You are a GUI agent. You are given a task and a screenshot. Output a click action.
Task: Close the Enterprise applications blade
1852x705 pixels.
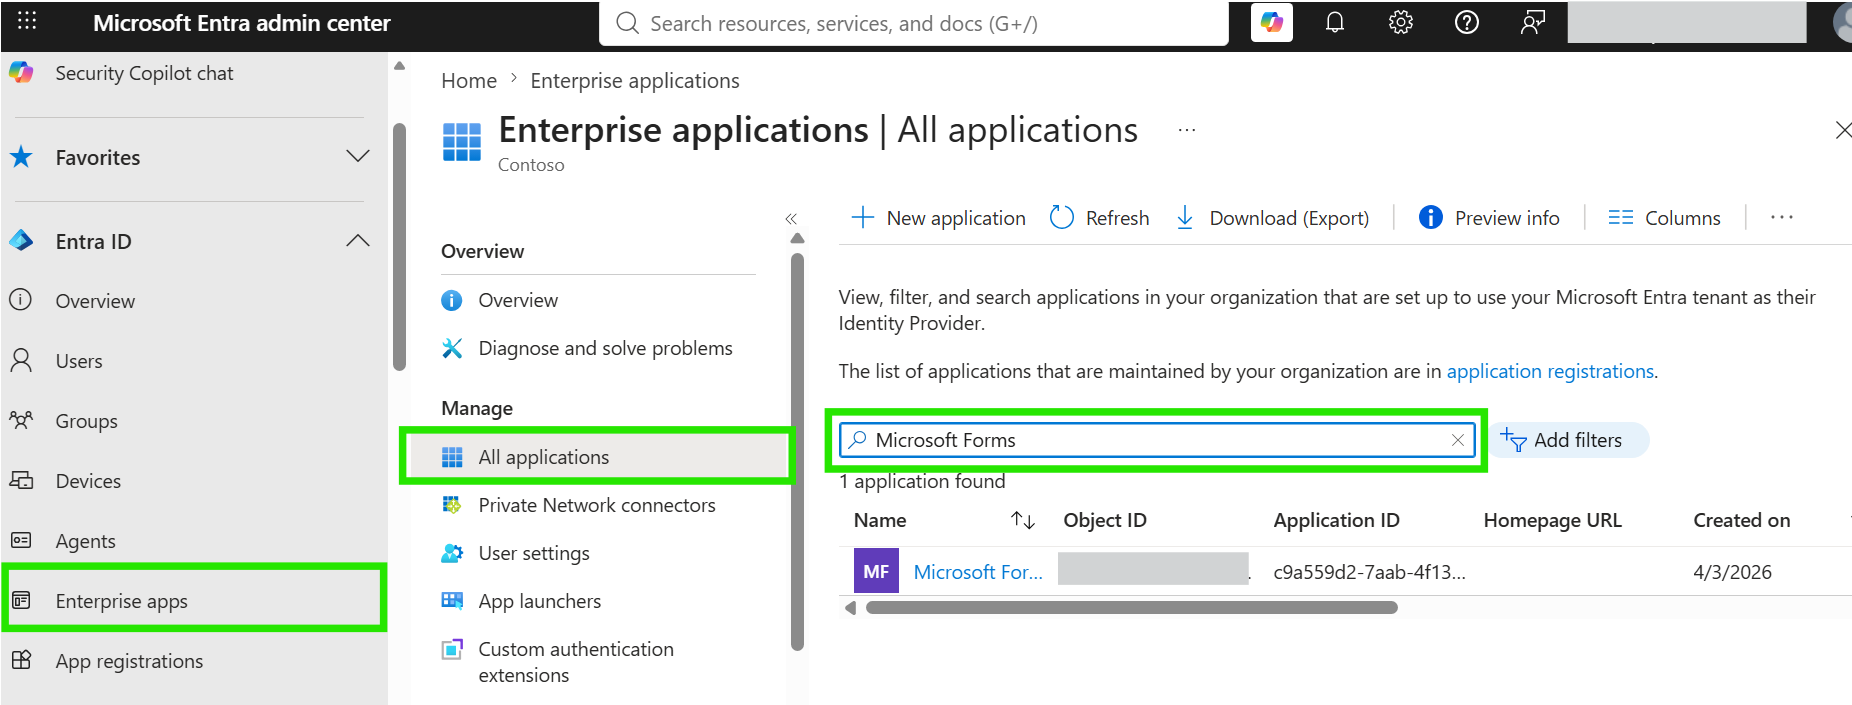1843,130
